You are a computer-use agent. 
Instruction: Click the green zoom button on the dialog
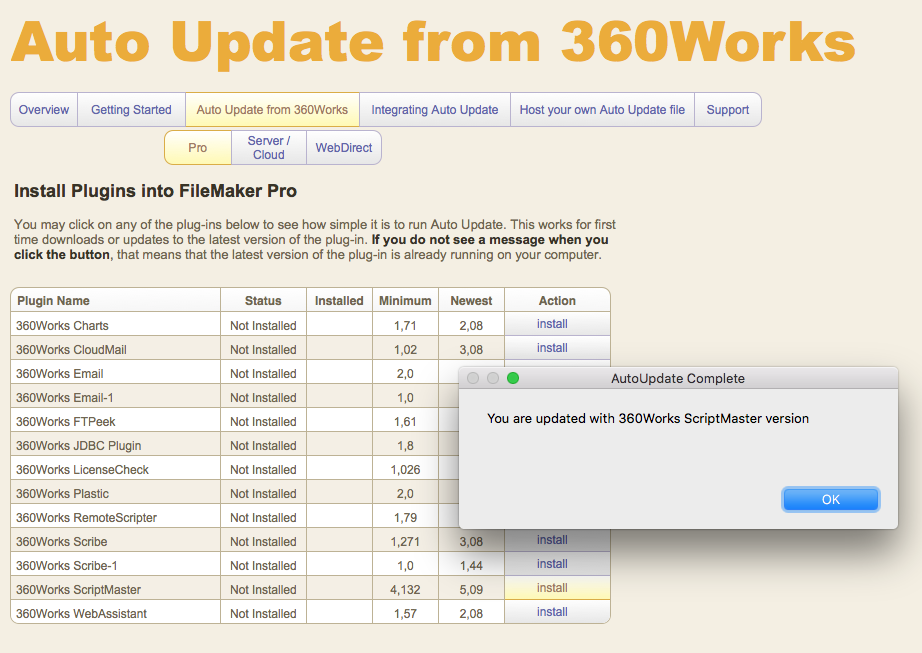click(x=513, y=378)
